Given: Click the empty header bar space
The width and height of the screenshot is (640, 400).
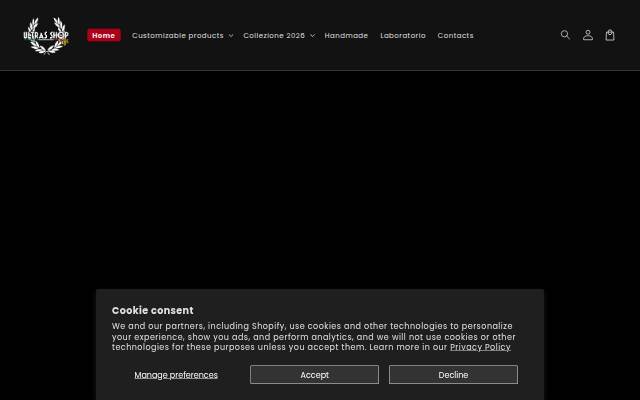Looking at the screenshot, I should tap(516, 36).
